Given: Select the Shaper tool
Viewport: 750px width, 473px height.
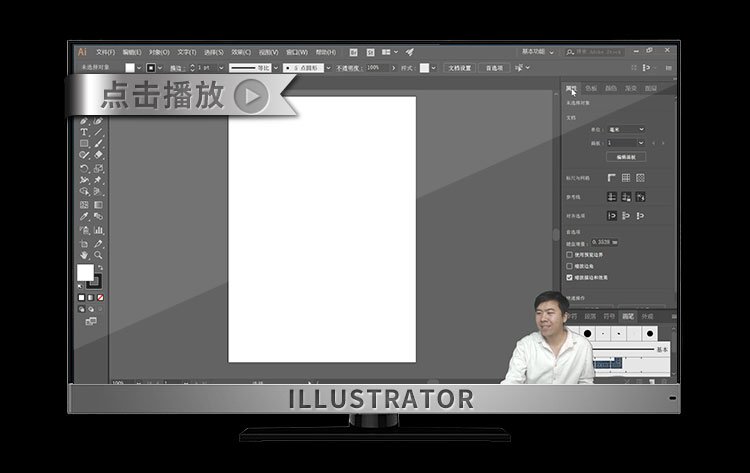Looking at the screenshot, I should pos(84,155).
